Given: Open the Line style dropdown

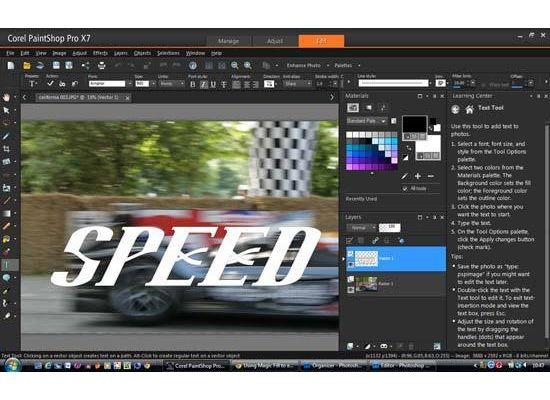Looking at the screenshot, I should pyautogui.click(x=430, y=83).
